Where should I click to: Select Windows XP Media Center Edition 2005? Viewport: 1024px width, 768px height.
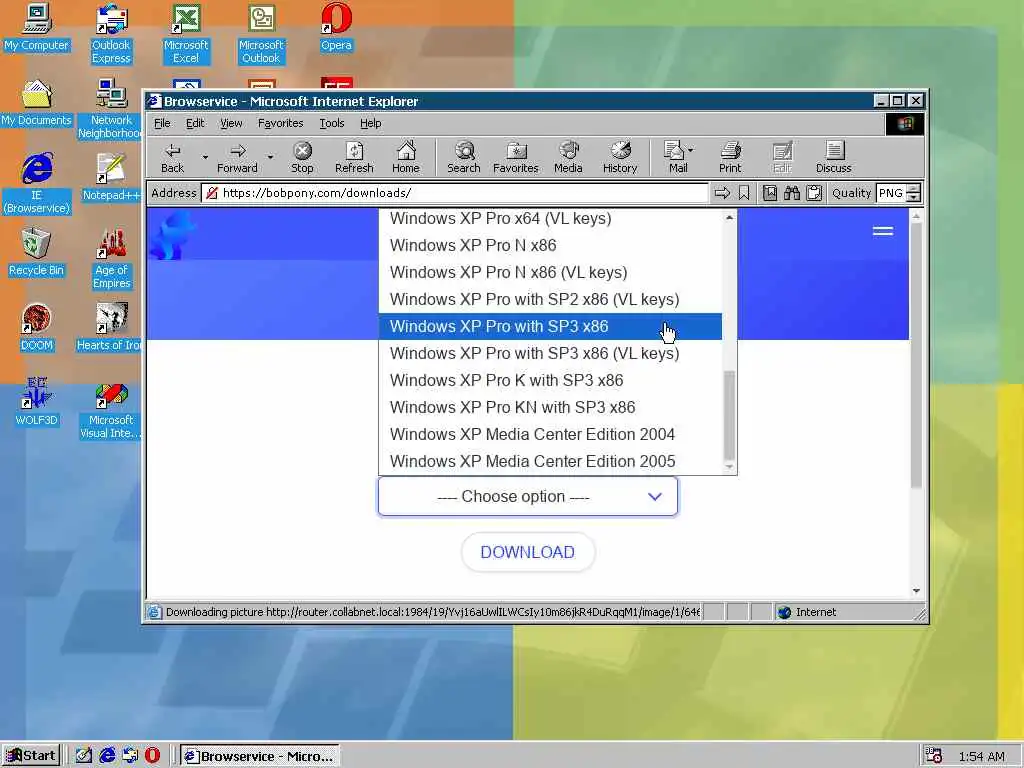(x=550, y=461)
